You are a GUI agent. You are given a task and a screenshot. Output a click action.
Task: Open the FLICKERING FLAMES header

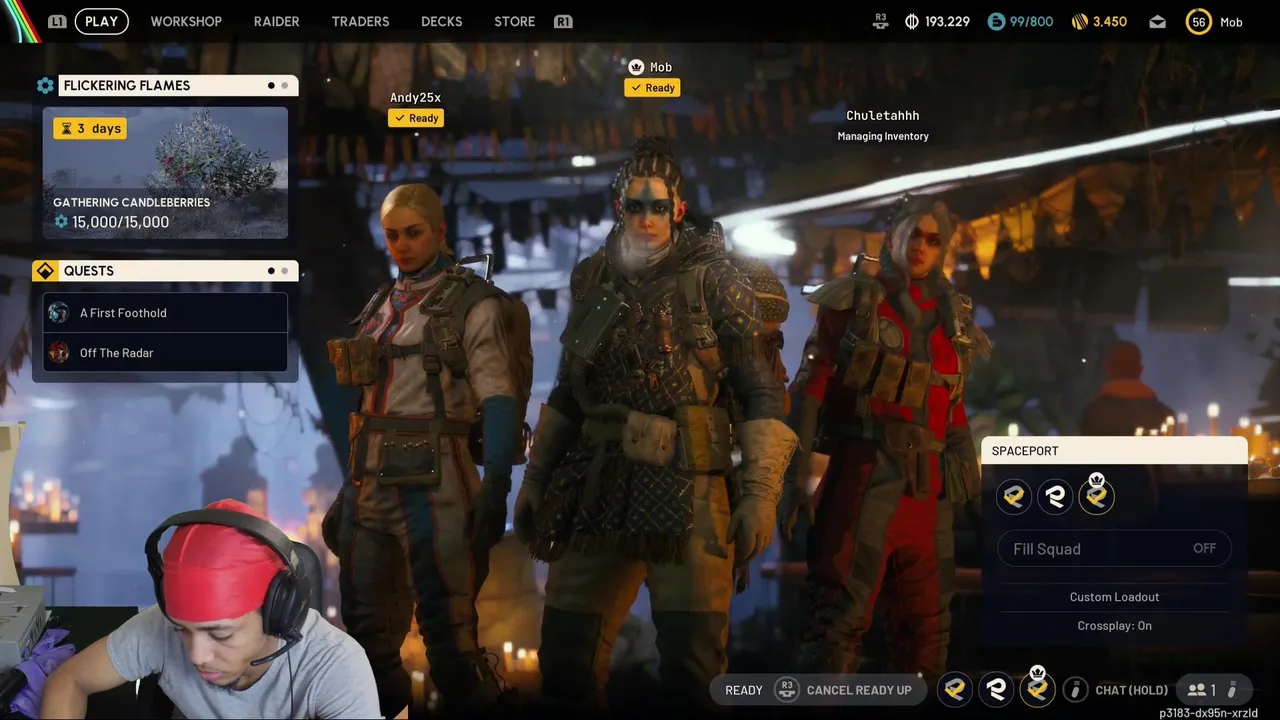[178, 86]
